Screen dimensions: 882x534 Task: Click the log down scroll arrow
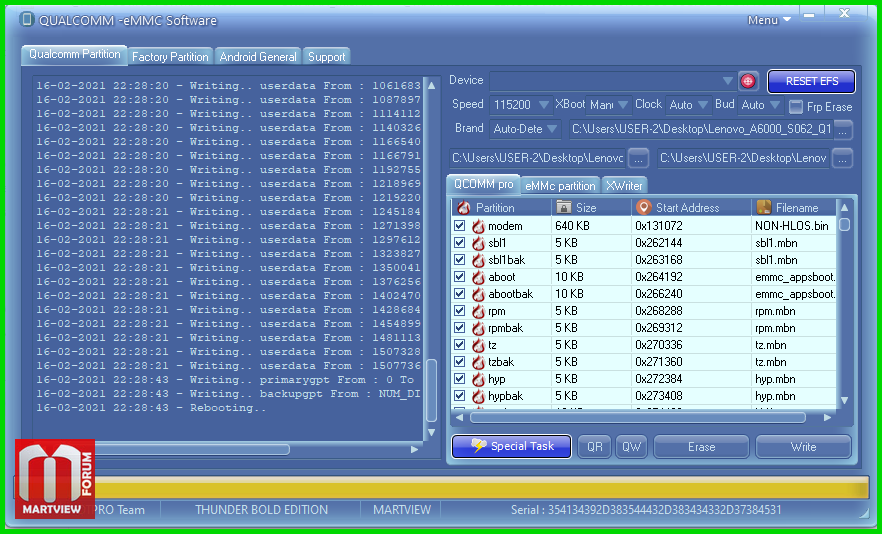tap(431, 432)
